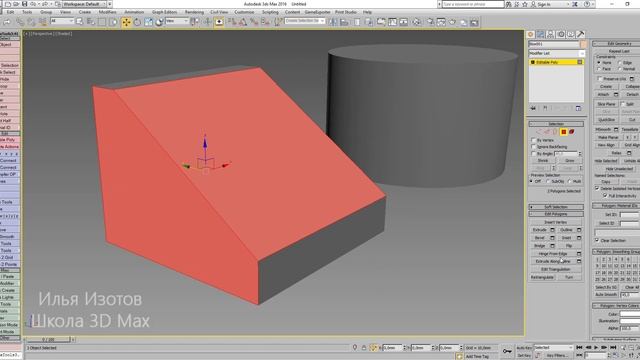Enable Ignore Backfacing checkbox
Viewport: 640px width, 360px height.
[533, 147]
